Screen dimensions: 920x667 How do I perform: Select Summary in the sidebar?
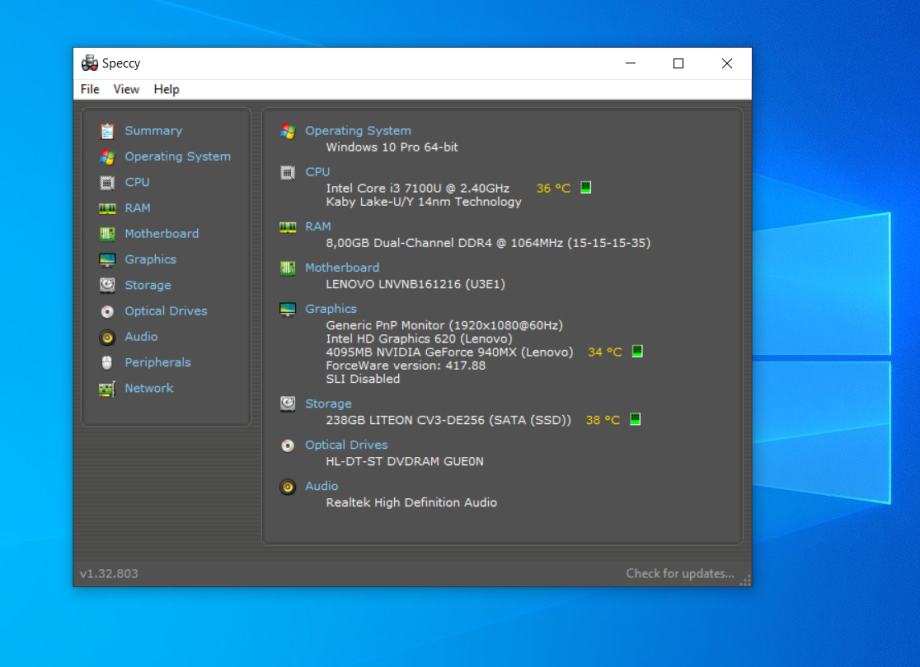[153, 130]
